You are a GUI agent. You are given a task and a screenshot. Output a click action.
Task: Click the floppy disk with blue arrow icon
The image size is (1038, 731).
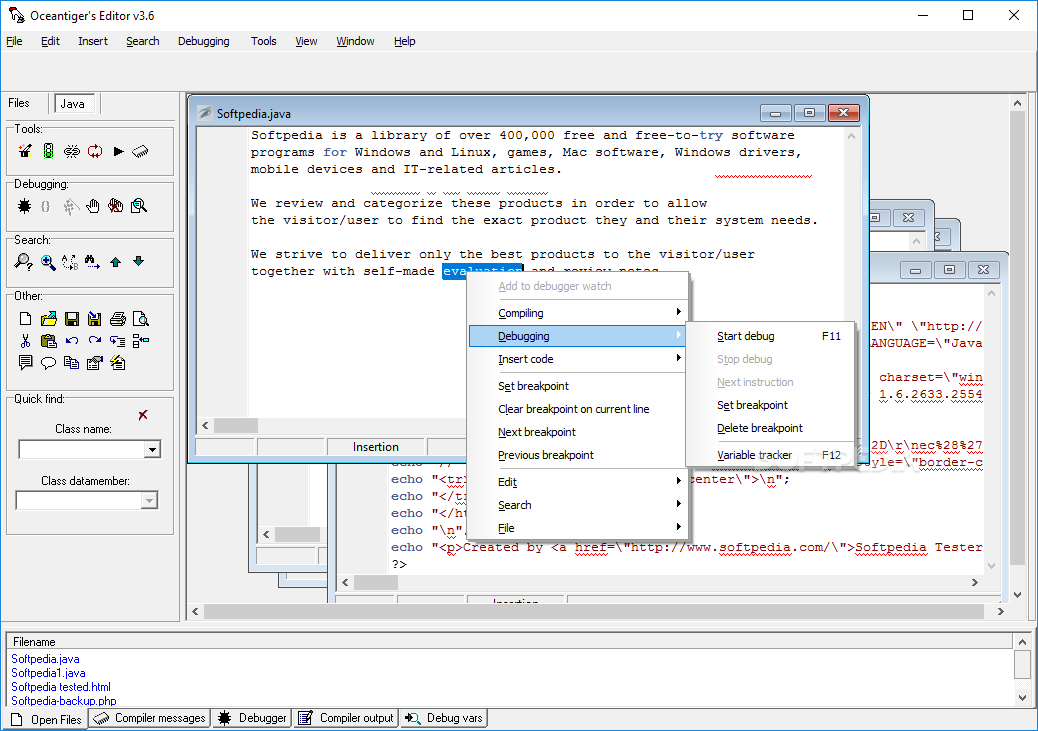pos(95,319)
